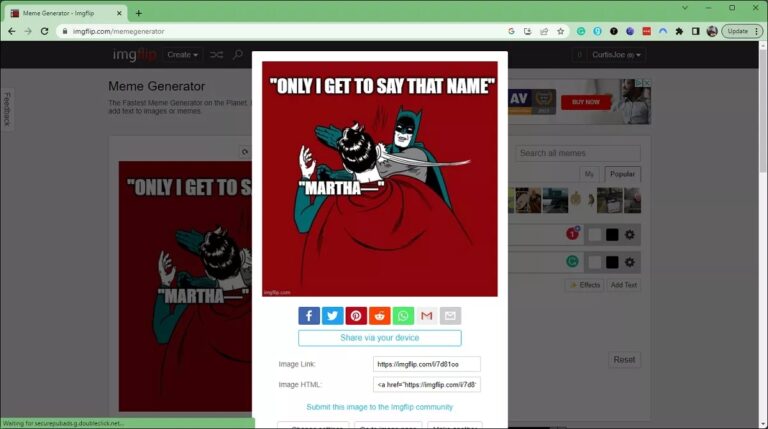Click the install app icon in address bar

(528, 31)
